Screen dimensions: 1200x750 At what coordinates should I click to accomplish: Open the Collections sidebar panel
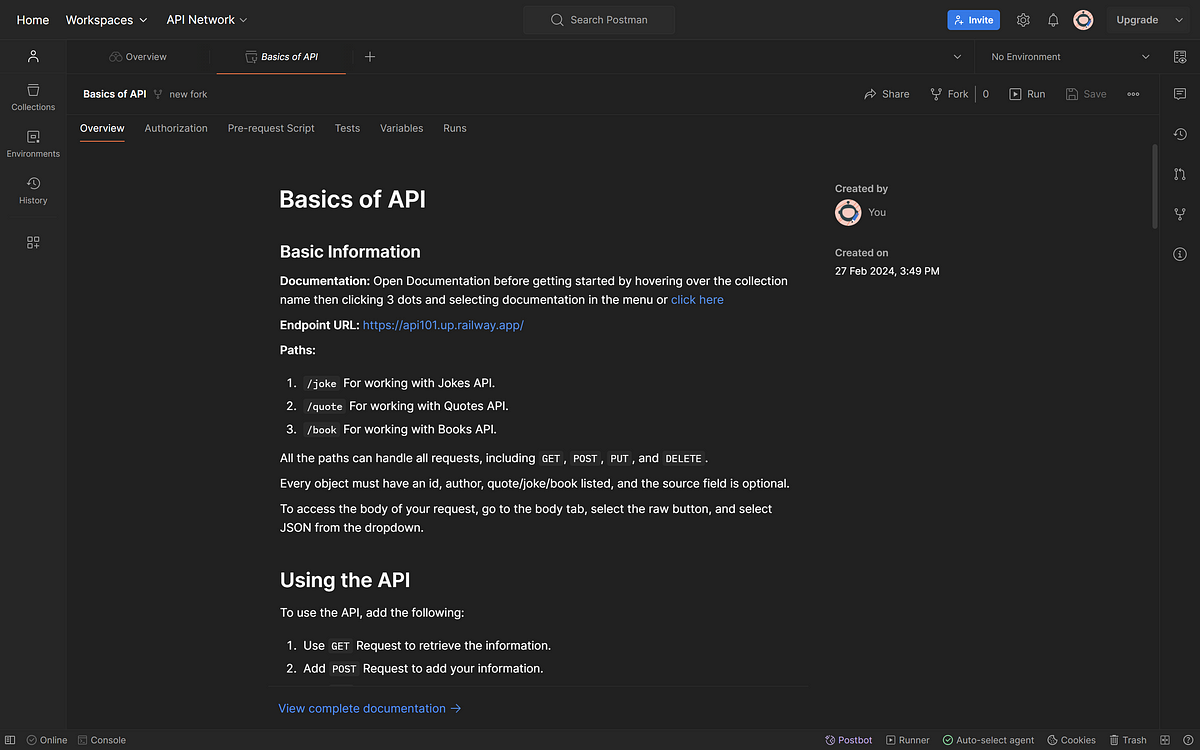pos(33,97)
